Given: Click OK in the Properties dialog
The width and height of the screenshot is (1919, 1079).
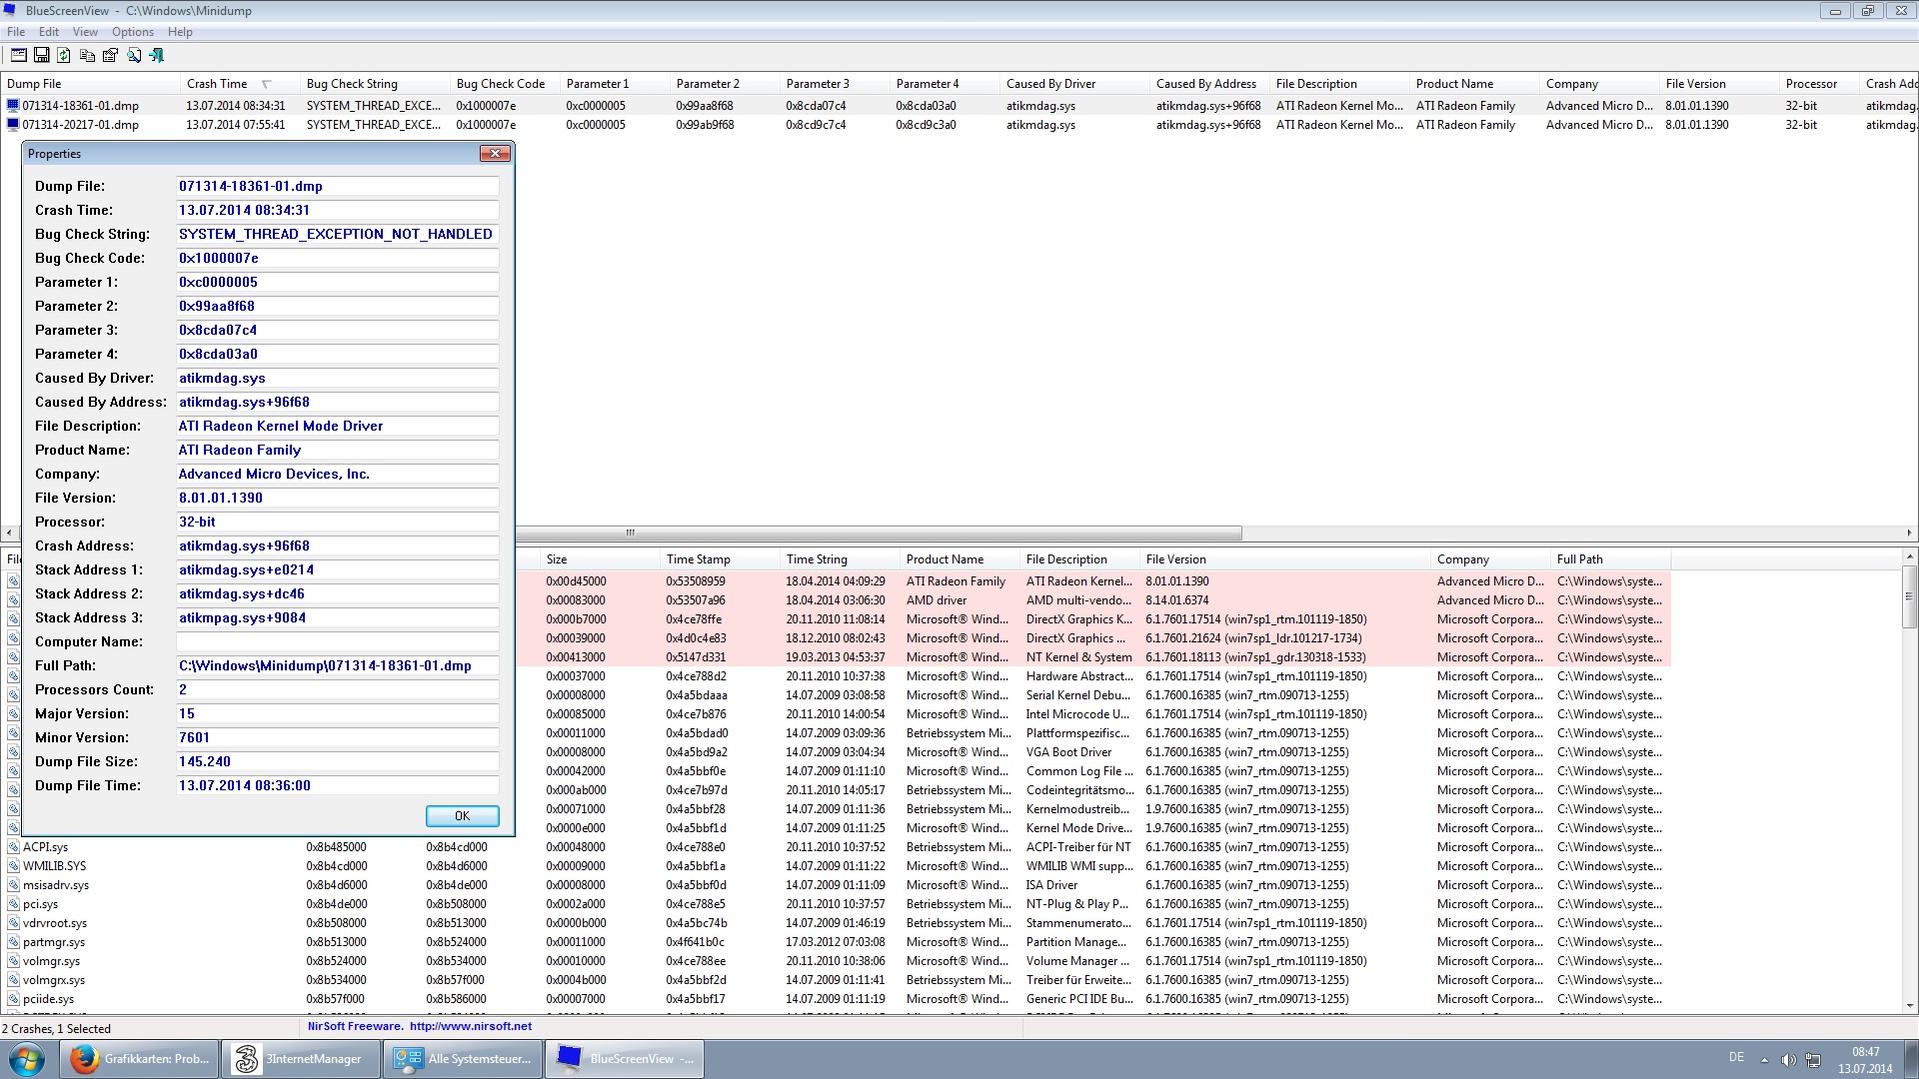Looking at the screenshot, I should [462, 816].
